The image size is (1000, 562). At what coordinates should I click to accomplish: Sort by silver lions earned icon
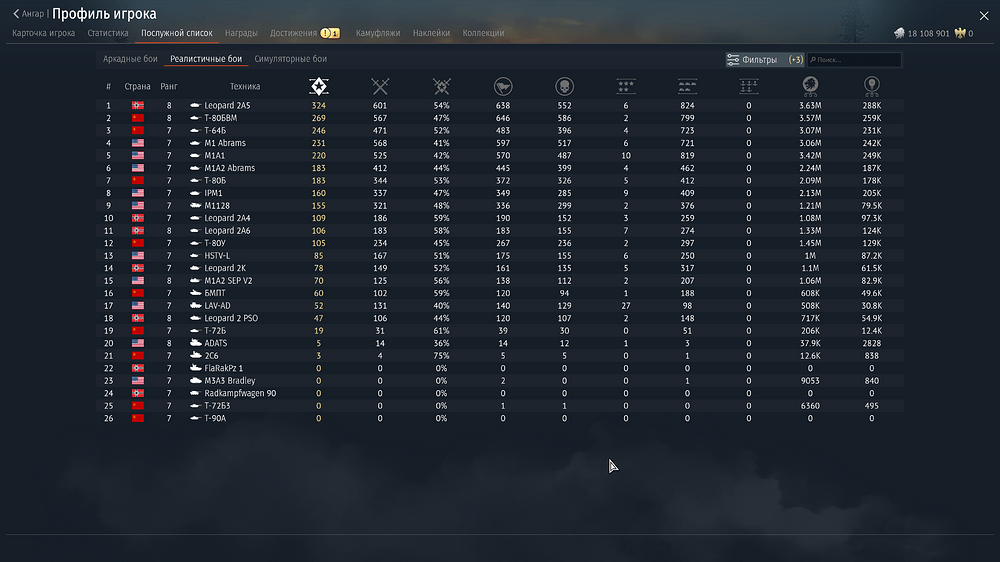click(x=810, y=86)
